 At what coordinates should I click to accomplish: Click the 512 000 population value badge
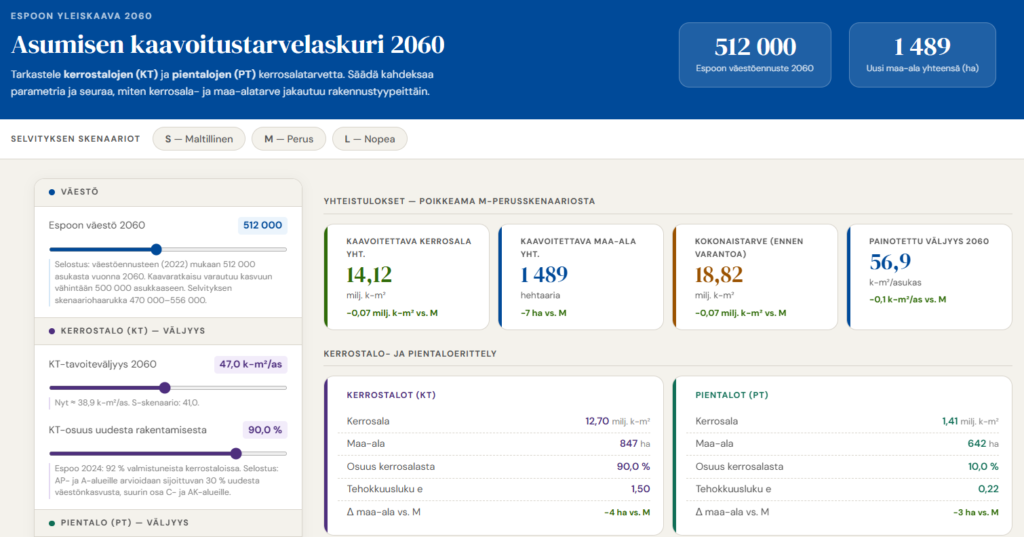(263, 225)
